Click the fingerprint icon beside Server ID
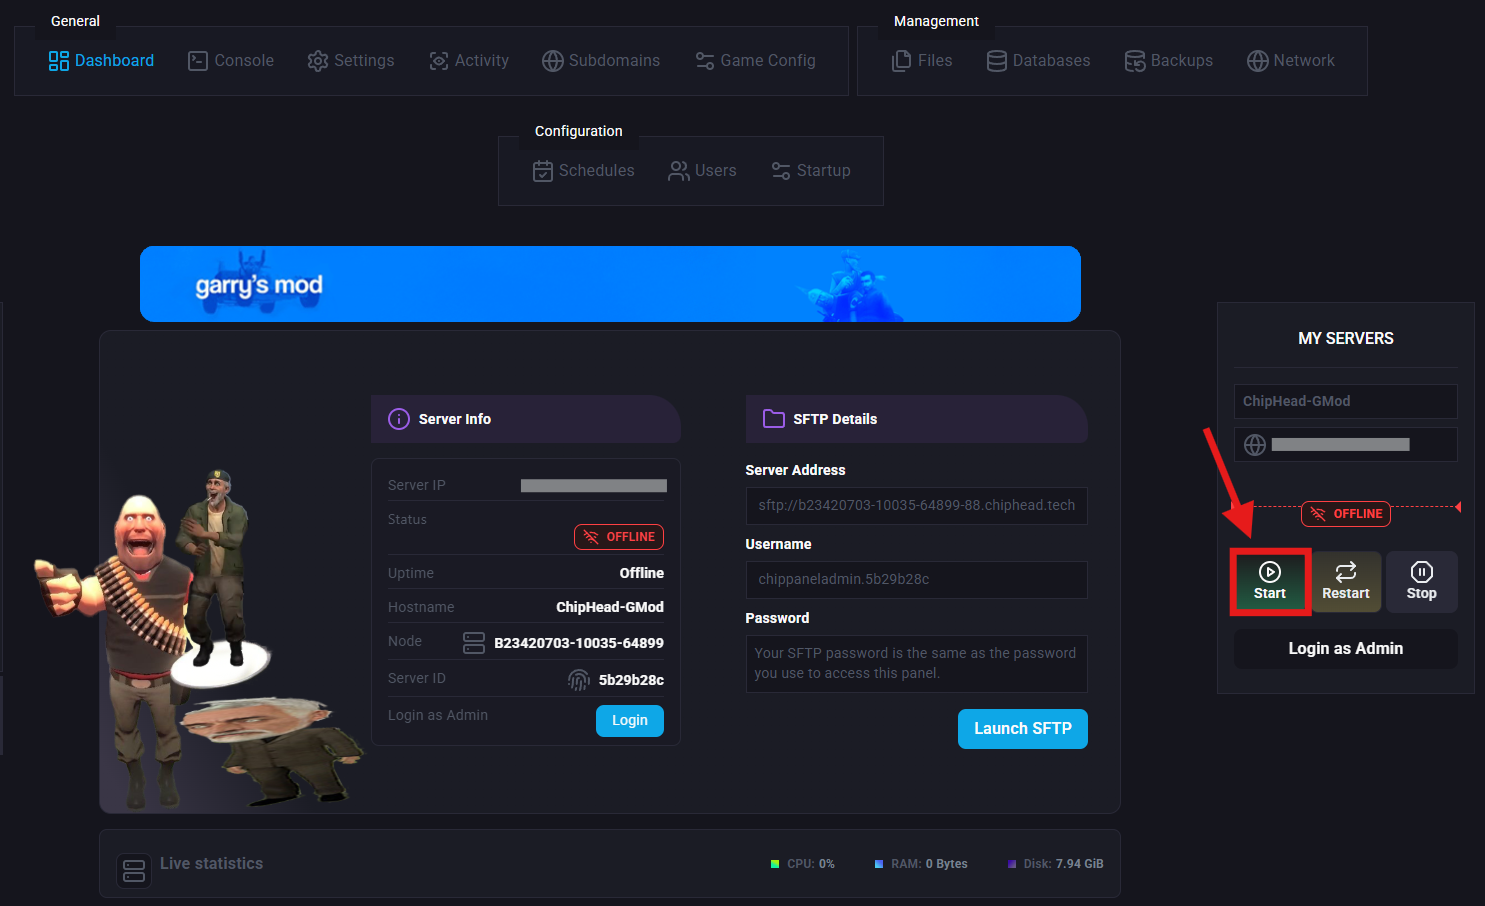The width and height of the screenshot is (1485, 906). [579, 680]
